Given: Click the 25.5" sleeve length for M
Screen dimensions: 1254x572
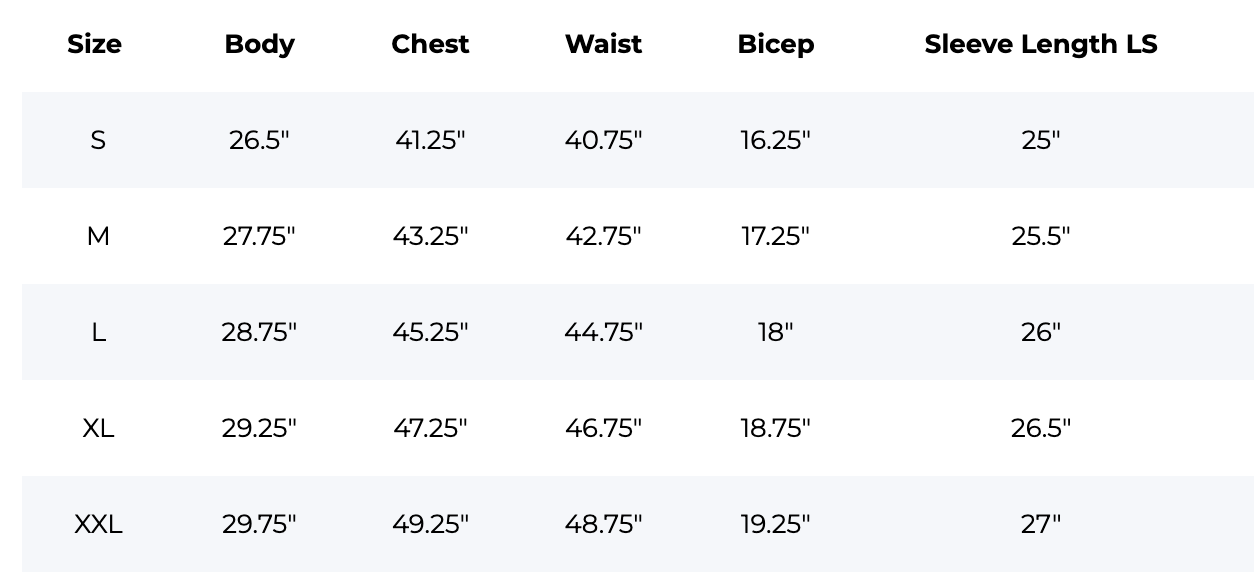Looking at the screenshot, I should (x=1040, y=236).
